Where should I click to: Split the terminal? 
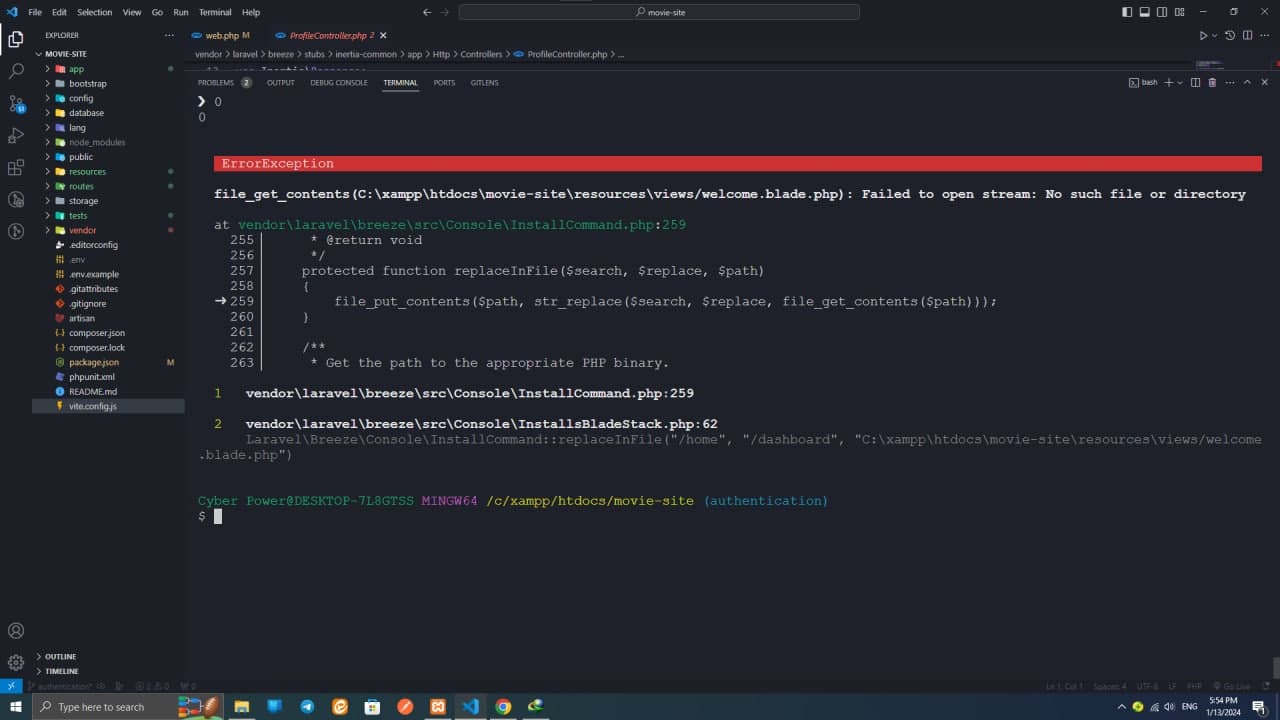pos(1196,82)
